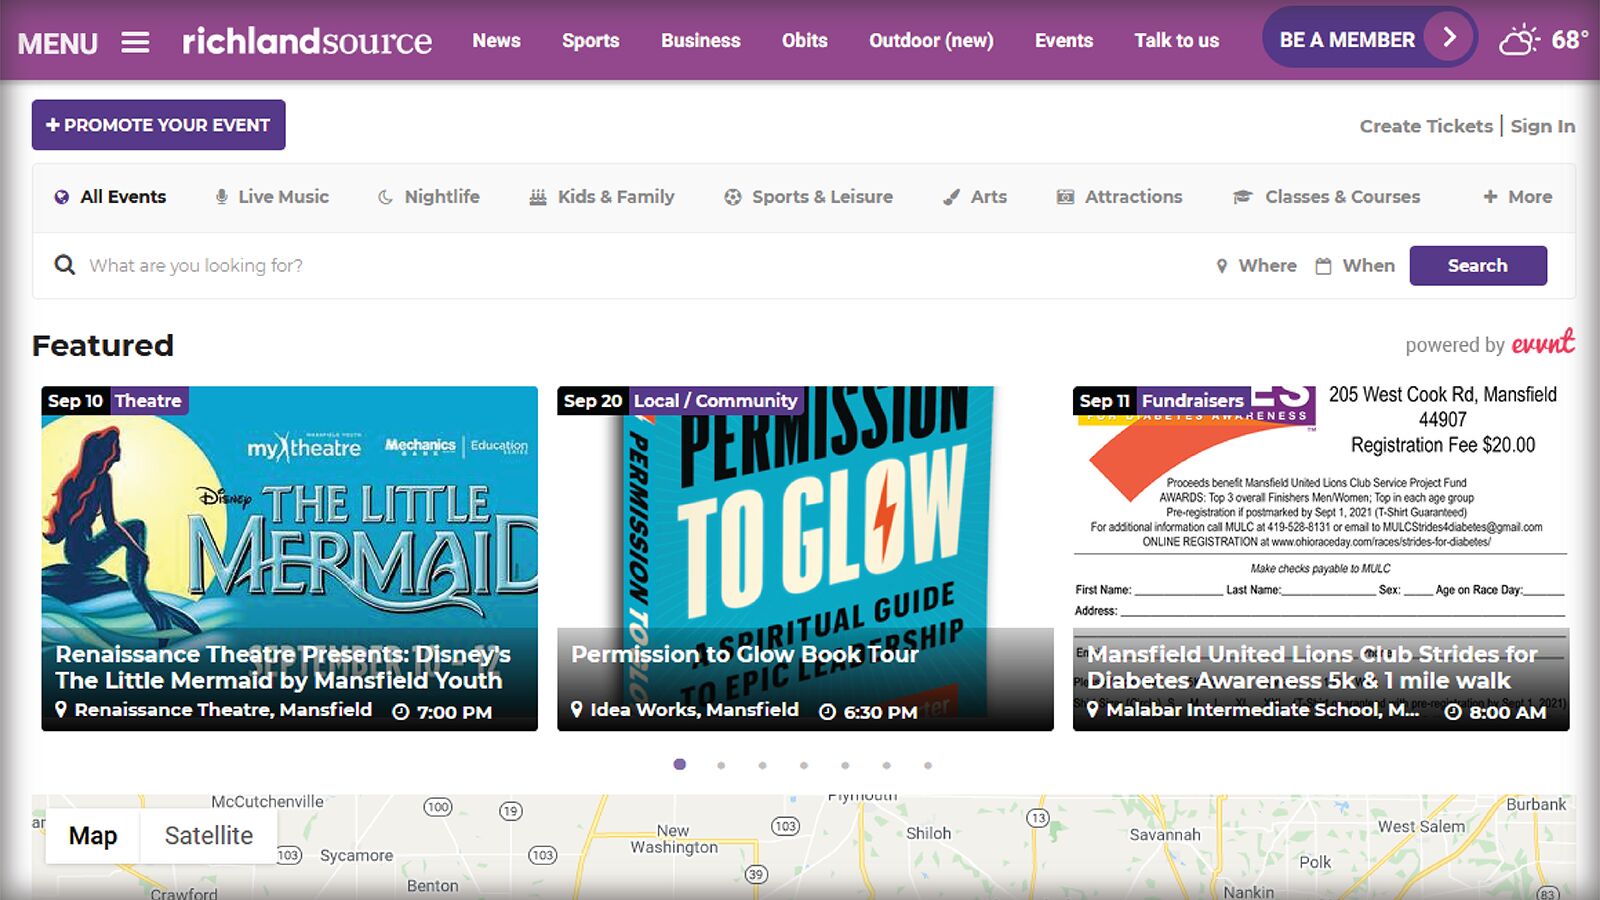
Task: Select the first active carousel dot
Action: [x=680, y=764]
